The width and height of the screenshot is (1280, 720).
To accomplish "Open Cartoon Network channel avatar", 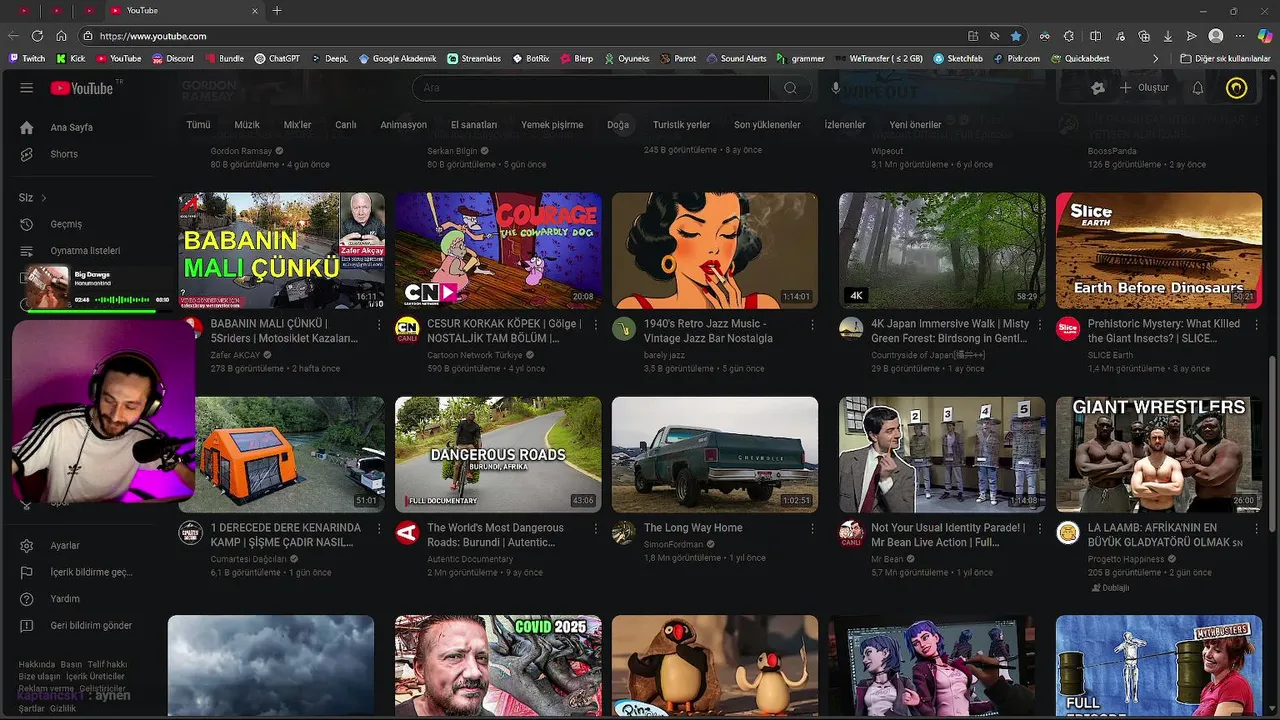I will pos(407,328).
